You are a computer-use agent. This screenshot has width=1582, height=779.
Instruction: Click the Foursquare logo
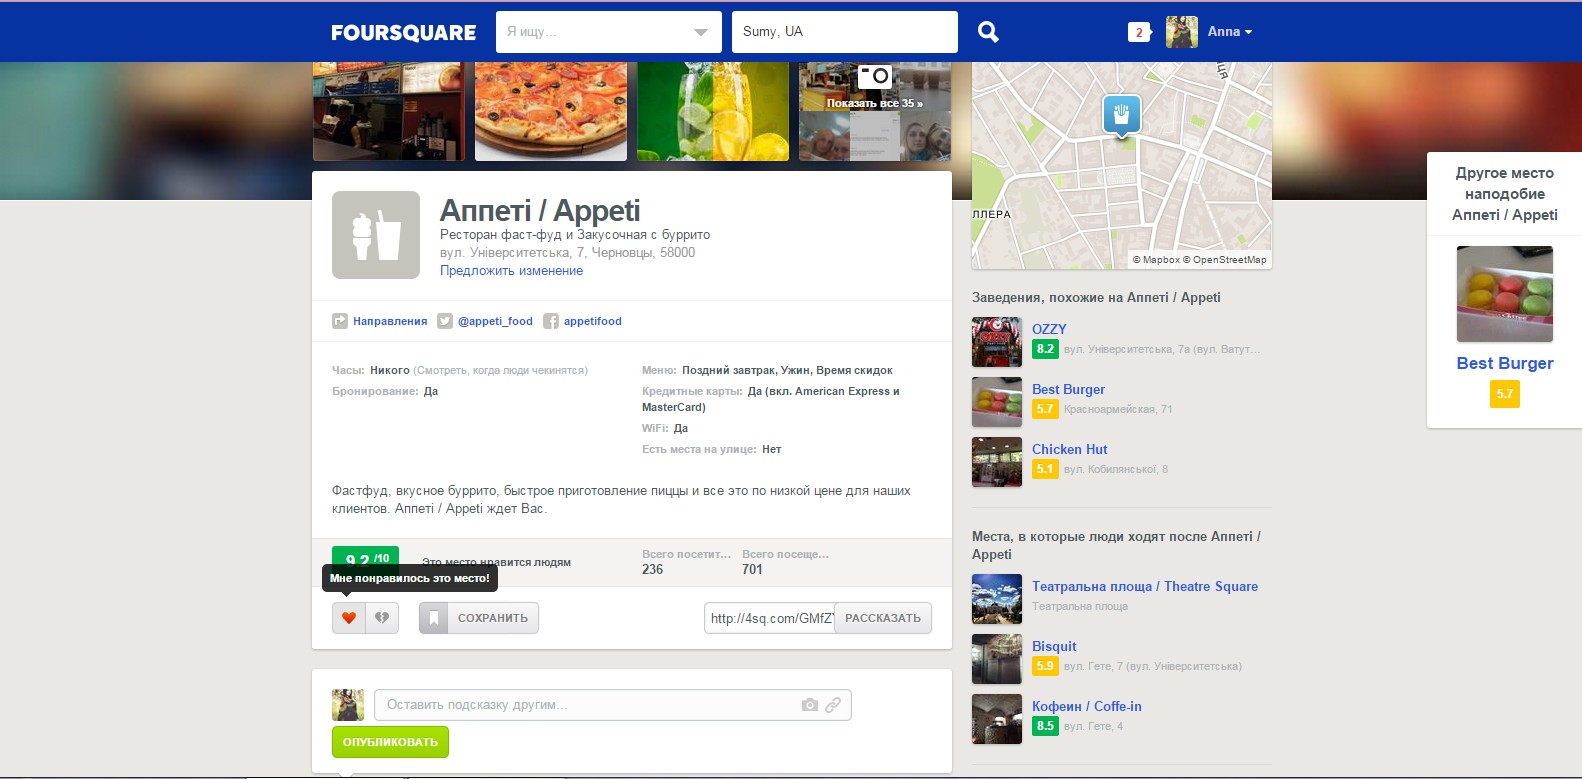(x=403, y=32)
